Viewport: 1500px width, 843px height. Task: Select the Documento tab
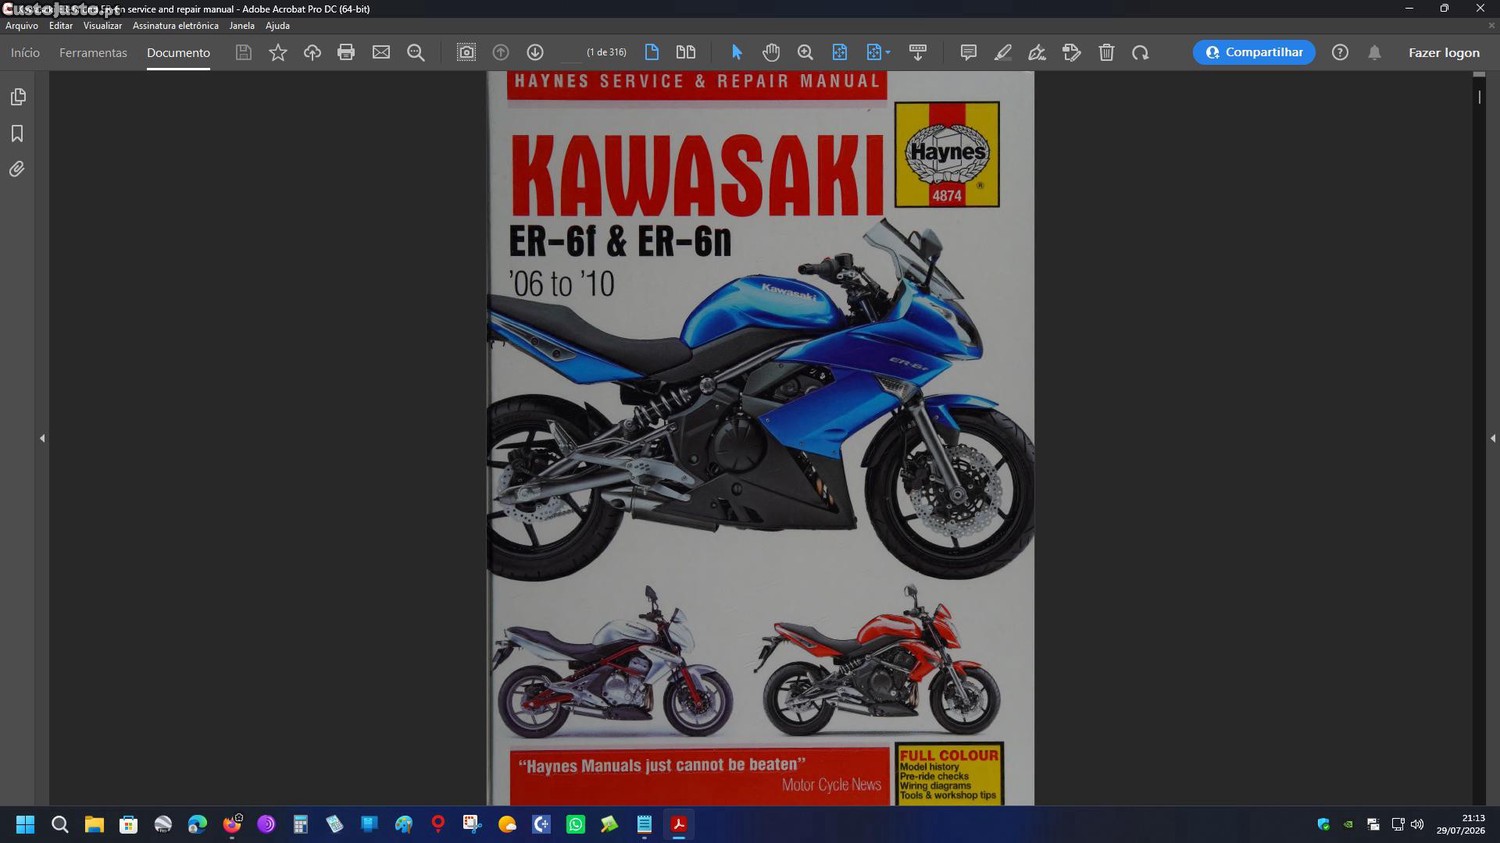point(178,53)
